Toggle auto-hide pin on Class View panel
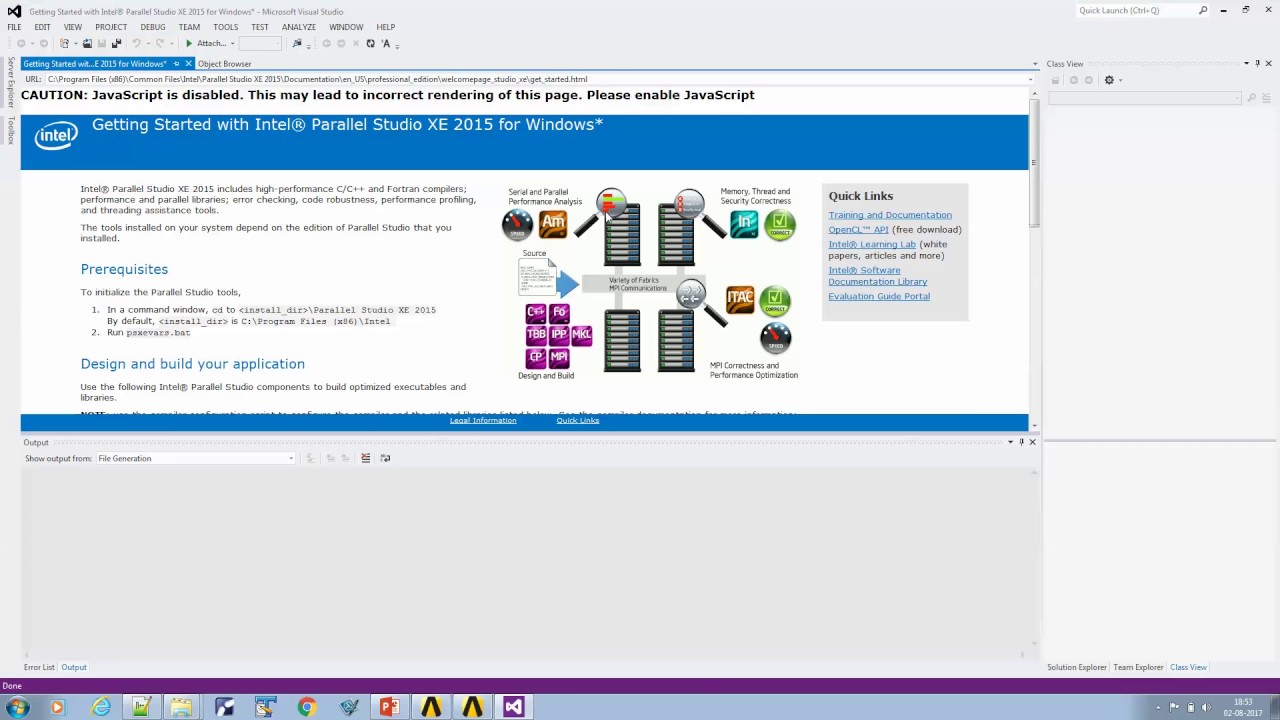1280x720 pixels. [1258, 63]
